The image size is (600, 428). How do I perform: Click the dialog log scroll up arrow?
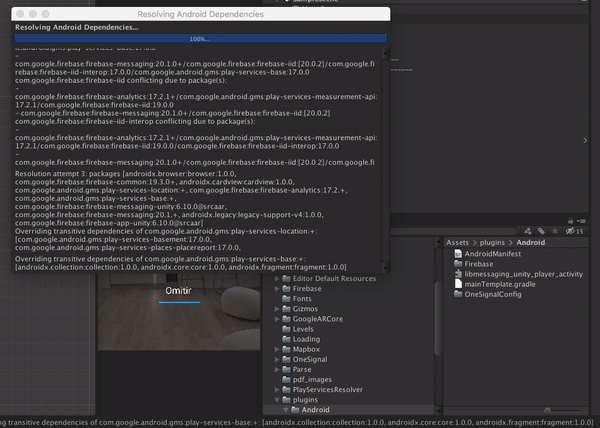[x=385, y=54]
